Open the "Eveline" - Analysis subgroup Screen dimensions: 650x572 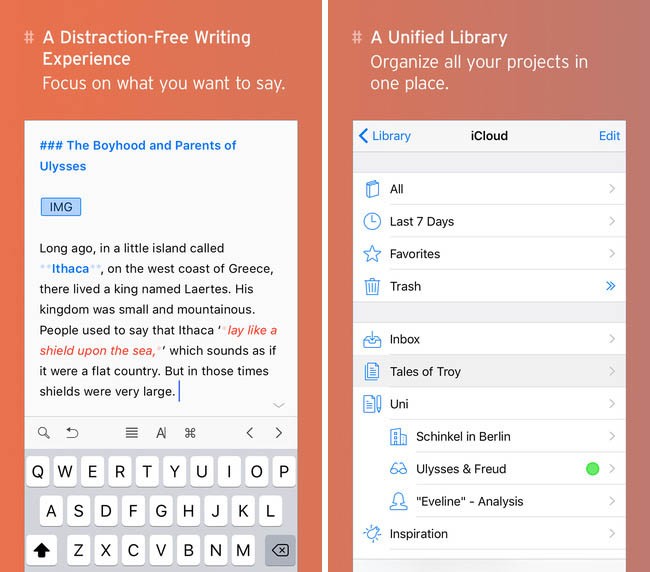point(489,501)
